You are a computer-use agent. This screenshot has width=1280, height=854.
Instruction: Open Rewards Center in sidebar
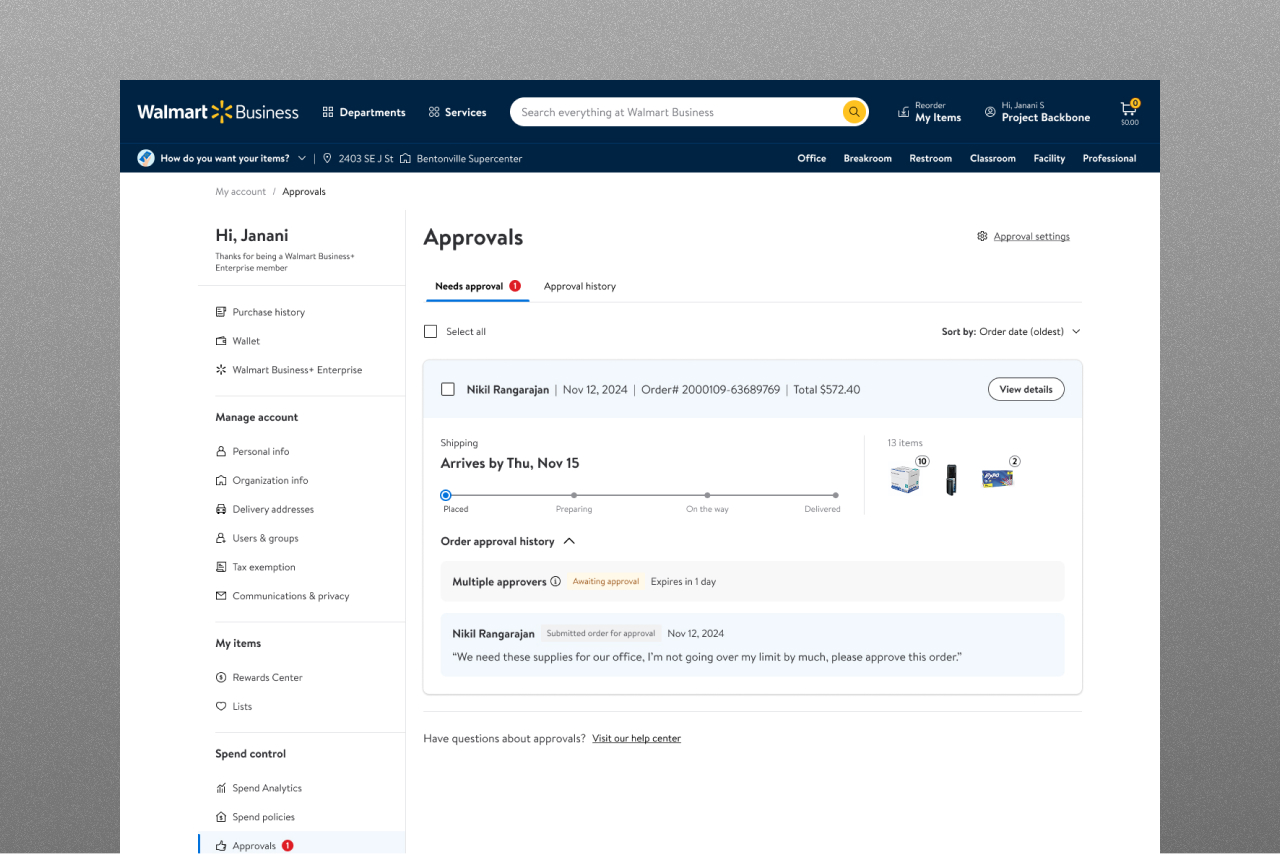tap(267, 677)
